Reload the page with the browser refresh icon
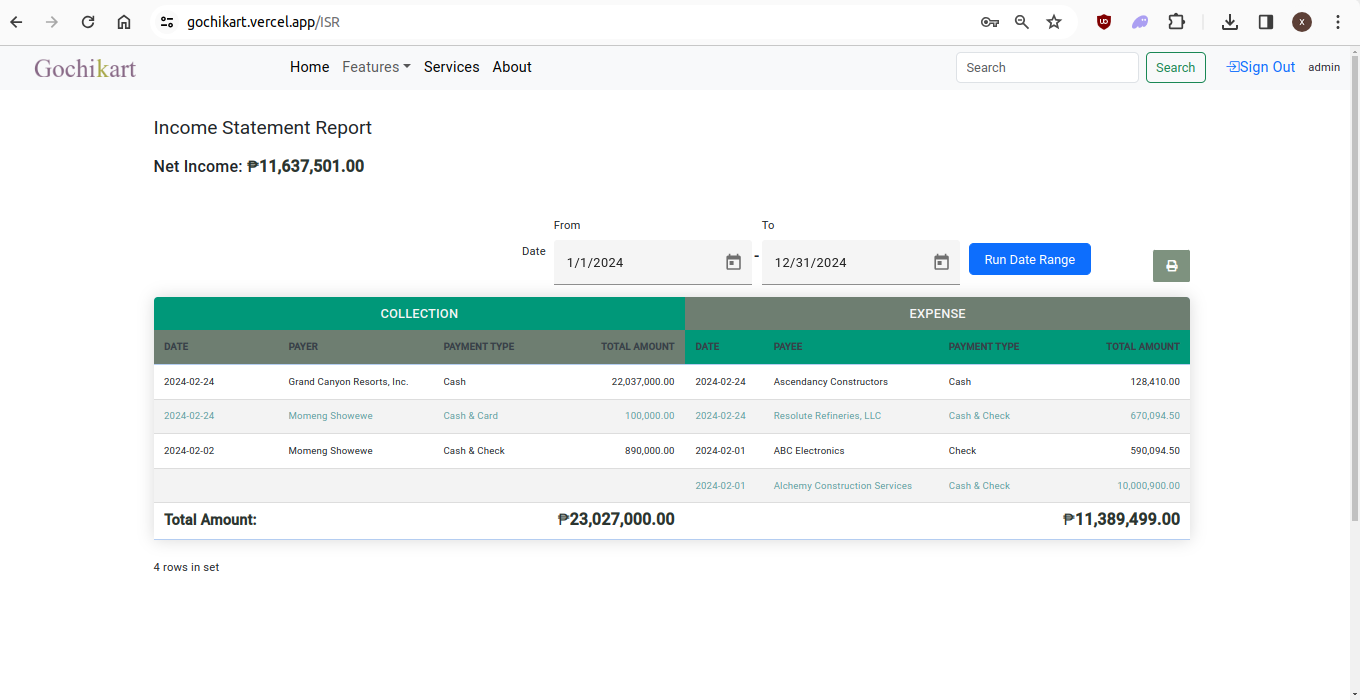Viewport: 1360px width, 700px height. [88, 22]
